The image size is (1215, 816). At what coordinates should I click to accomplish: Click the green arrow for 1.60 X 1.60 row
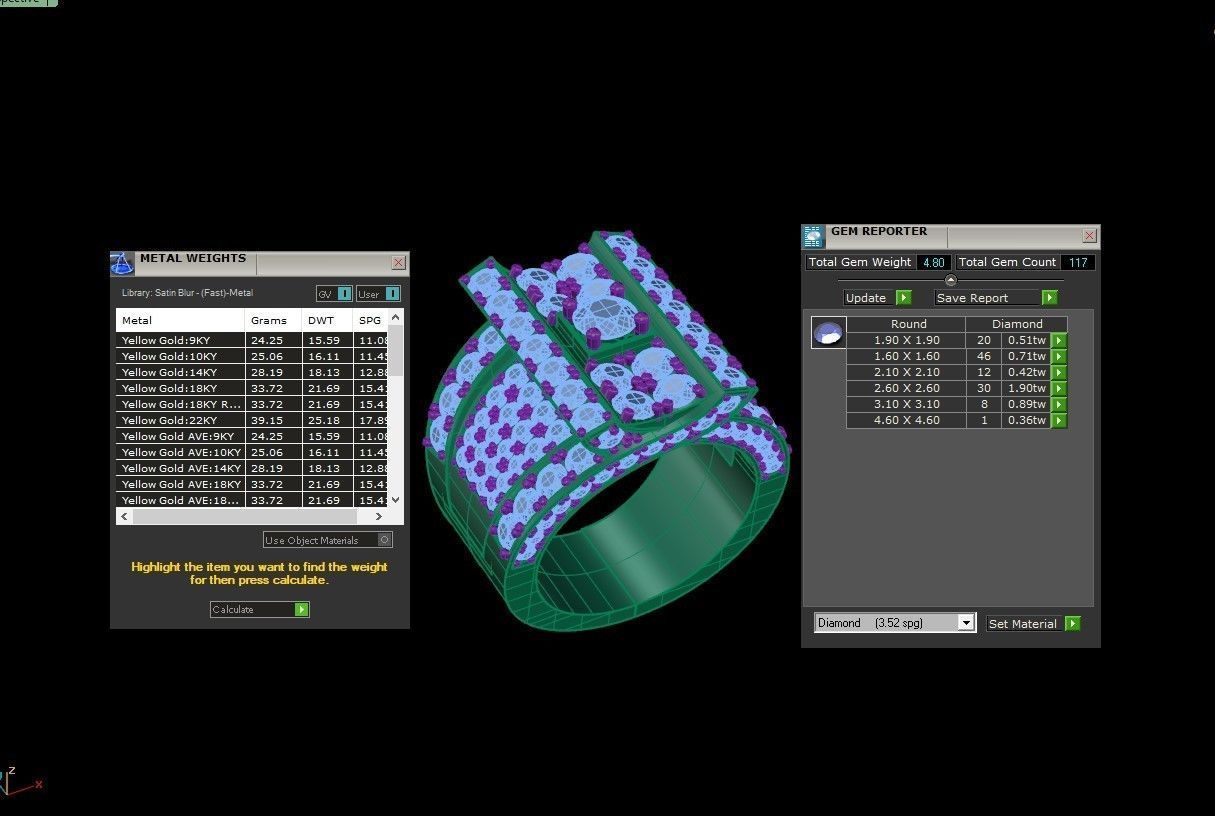click(x=1059, y=356)
